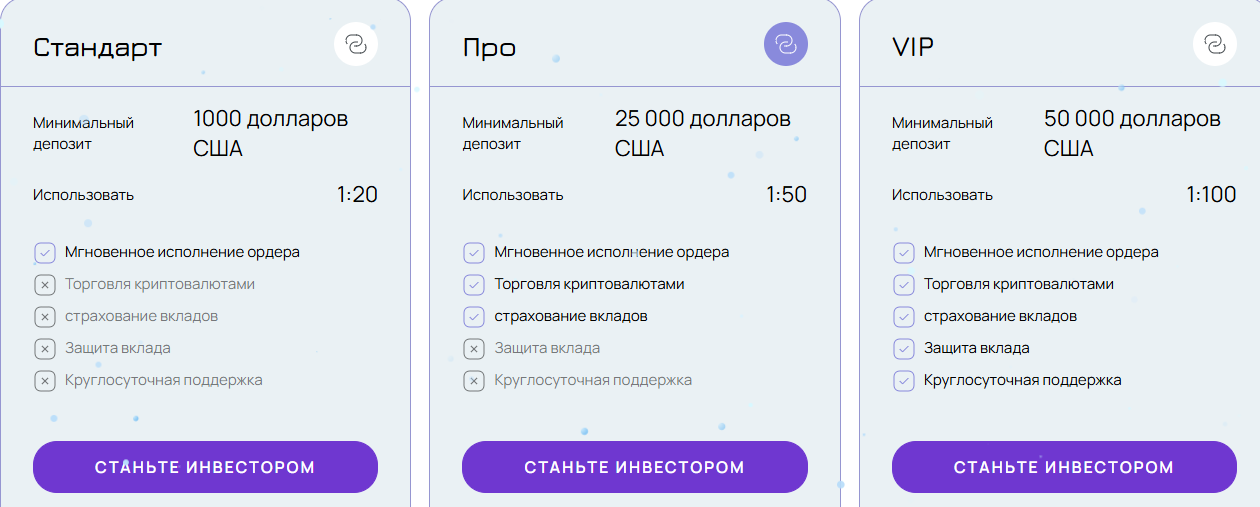1260x507 pixels.
Task: Click the 25 000 долларов США deposit amount
Action: point(702,133)
